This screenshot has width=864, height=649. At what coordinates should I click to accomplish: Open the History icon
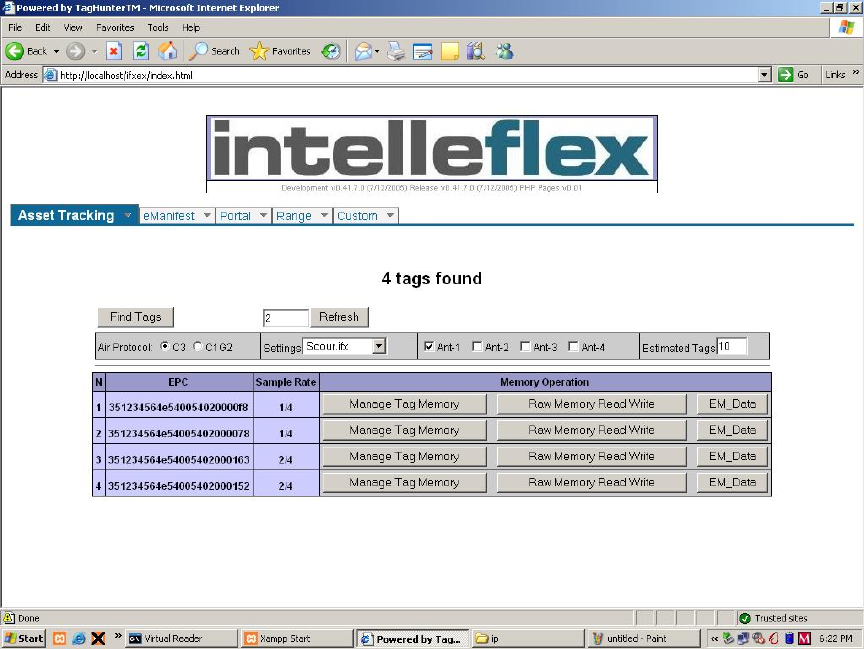[331, 51]
